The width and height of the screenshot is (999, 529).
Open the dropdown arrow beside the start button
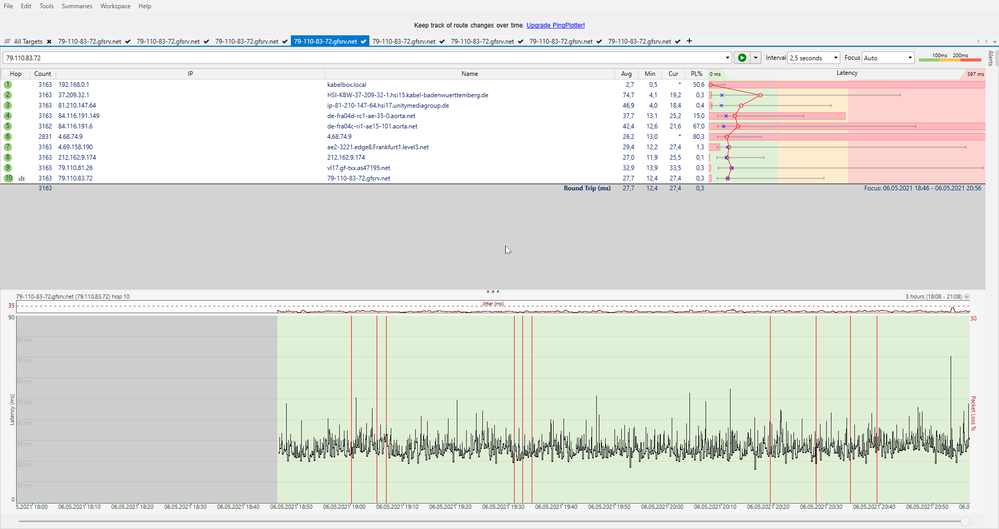pos(756,58)
